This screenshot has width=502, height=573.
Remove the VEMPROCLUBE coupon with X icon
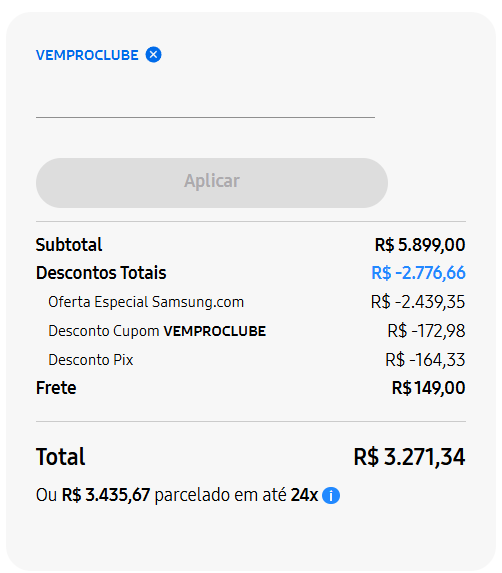(x=153, y=55)
